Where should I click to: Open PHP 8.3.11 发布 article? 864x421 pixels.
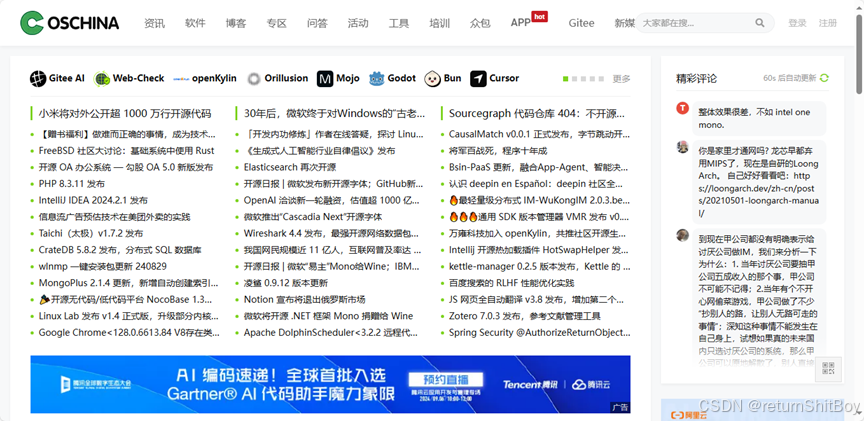click(x=72, y=183)
